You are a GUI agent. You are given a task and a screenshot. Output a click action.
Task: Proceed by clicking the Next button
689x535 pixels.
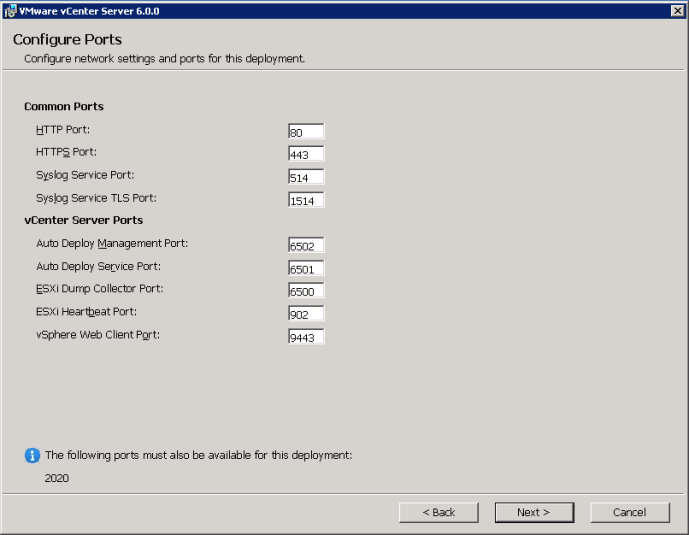(534, 512)
